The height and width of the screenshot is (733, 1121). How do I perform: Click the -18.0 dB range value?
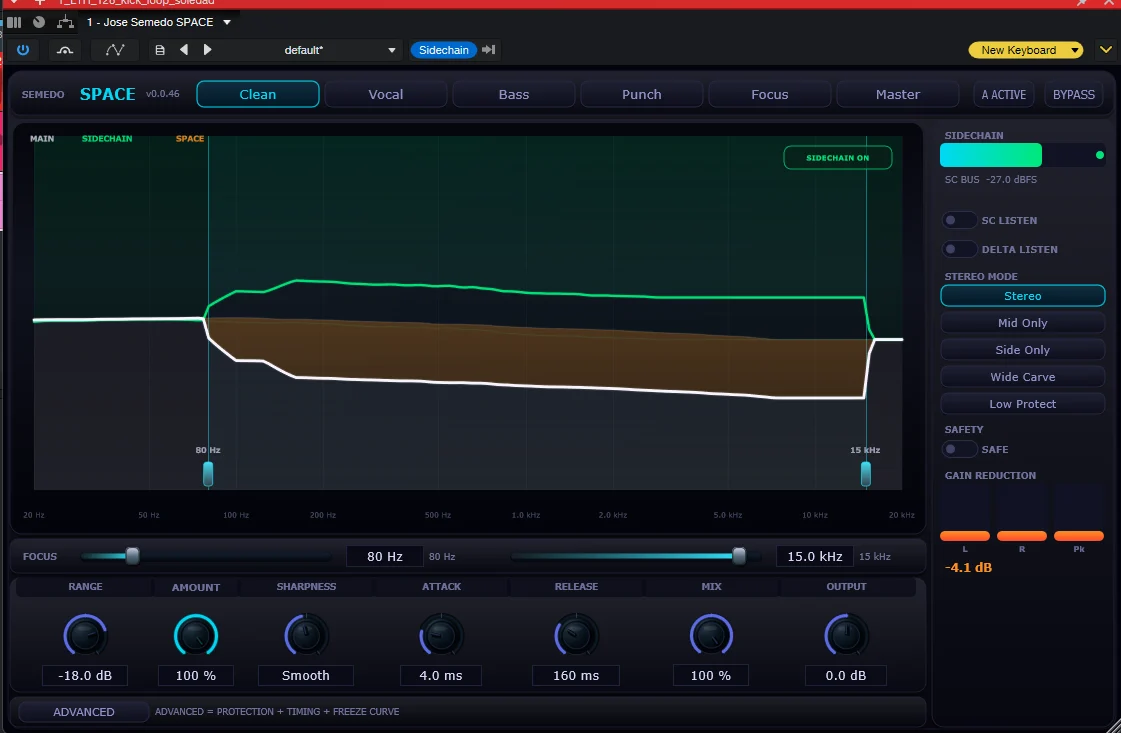tap(85, 676)
